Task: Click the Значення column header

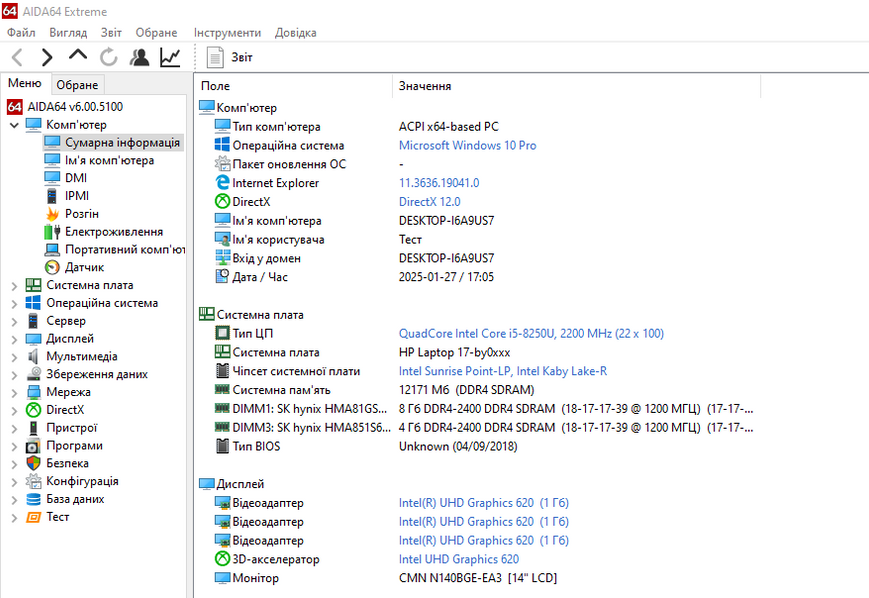Action: (x=577, y=86)
